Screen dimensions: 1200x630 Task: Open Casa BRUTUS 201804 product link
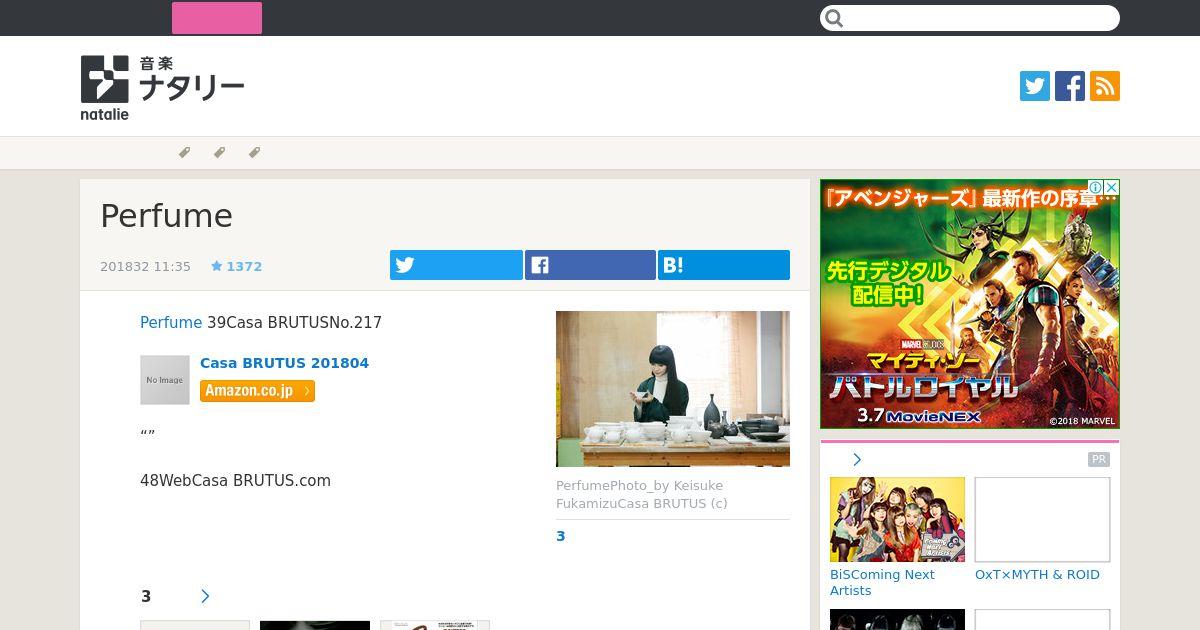point(284,363)
